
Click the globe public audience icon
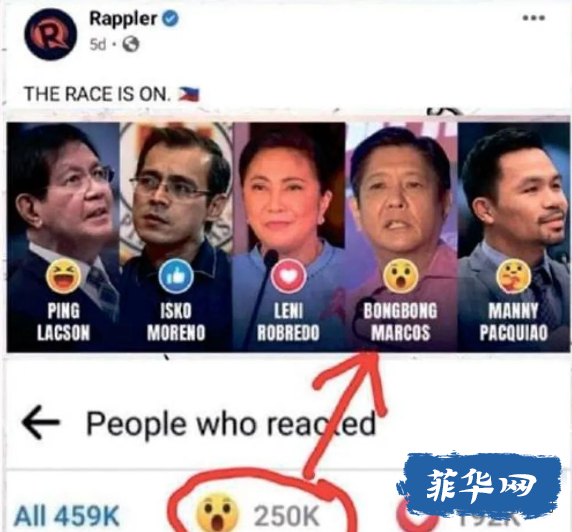131,45
